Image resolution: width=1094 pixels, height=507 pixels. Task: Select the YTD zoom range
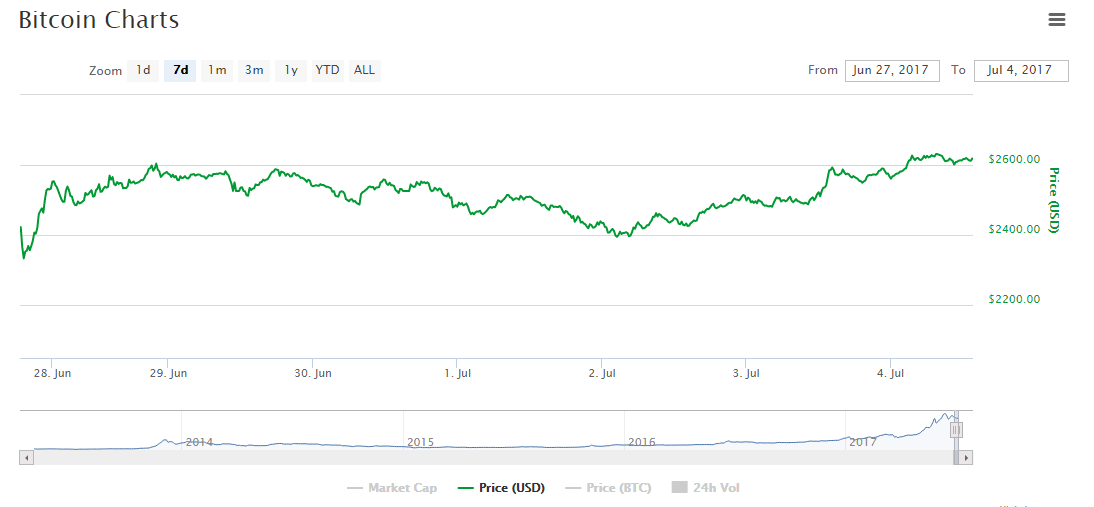pos(327,70)
